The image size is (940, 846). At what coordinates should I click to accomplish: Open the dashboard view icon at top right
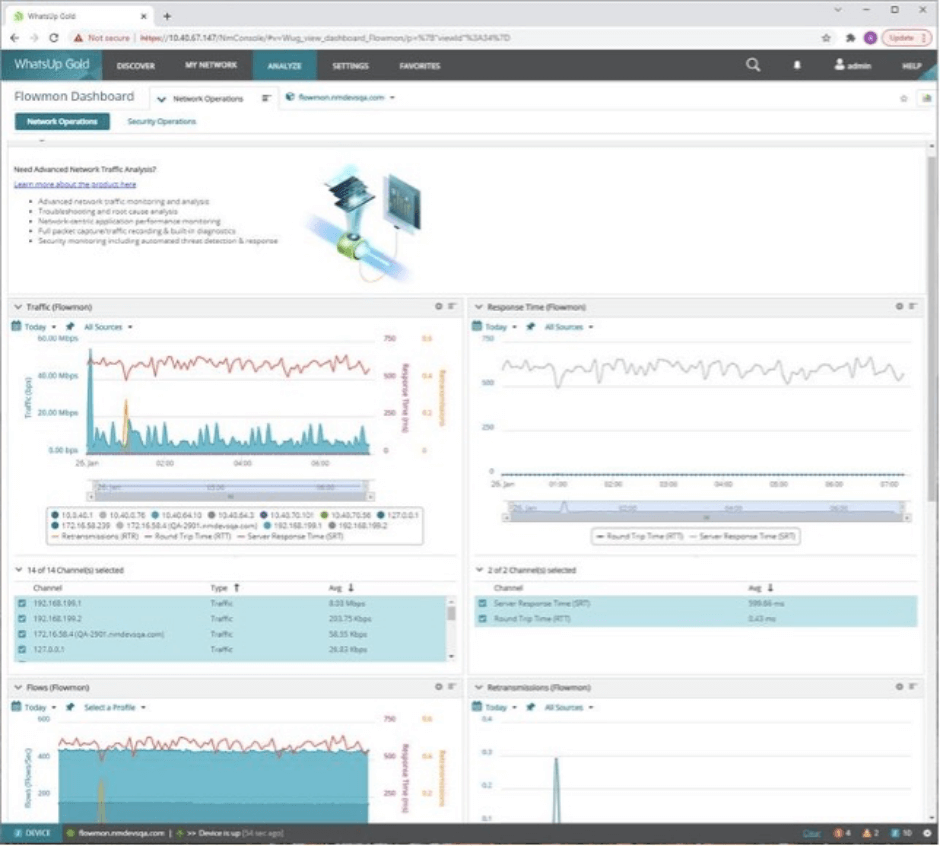927,98
